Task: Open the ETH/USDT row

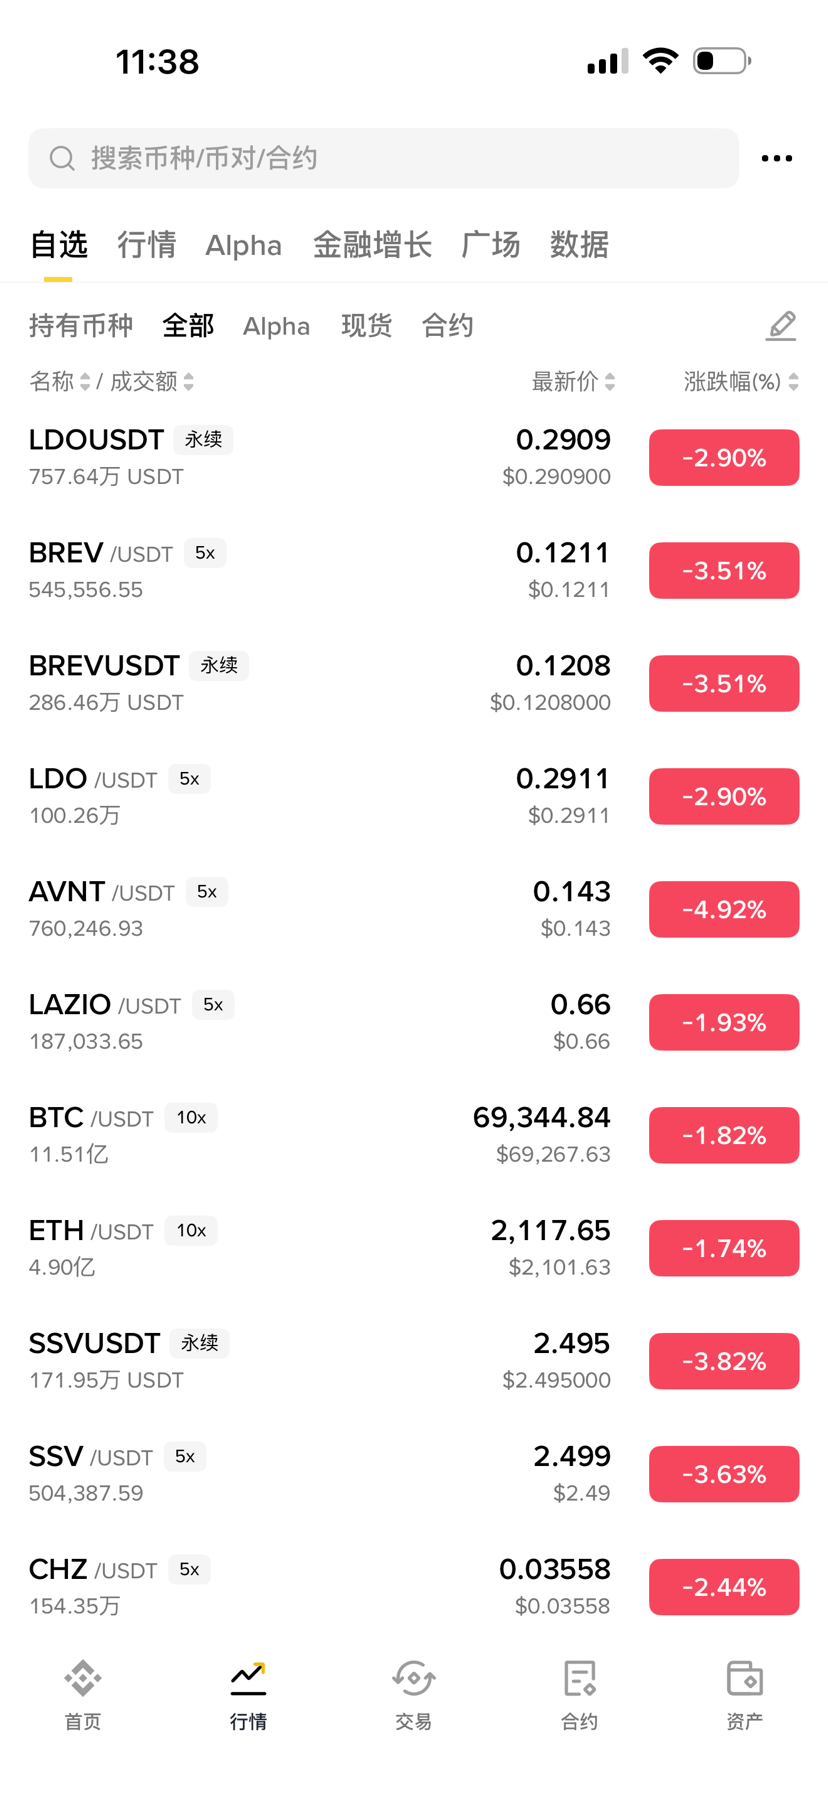Action: pos(300,1248)
